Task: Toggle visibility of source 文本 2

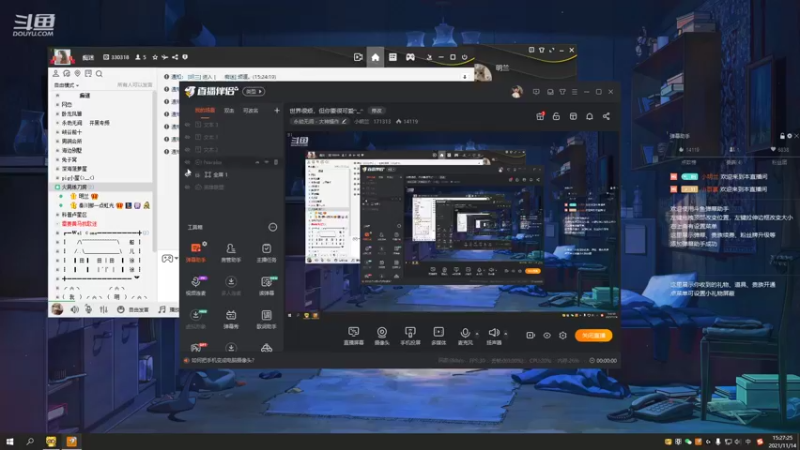Action: click(x=187, y=149)
